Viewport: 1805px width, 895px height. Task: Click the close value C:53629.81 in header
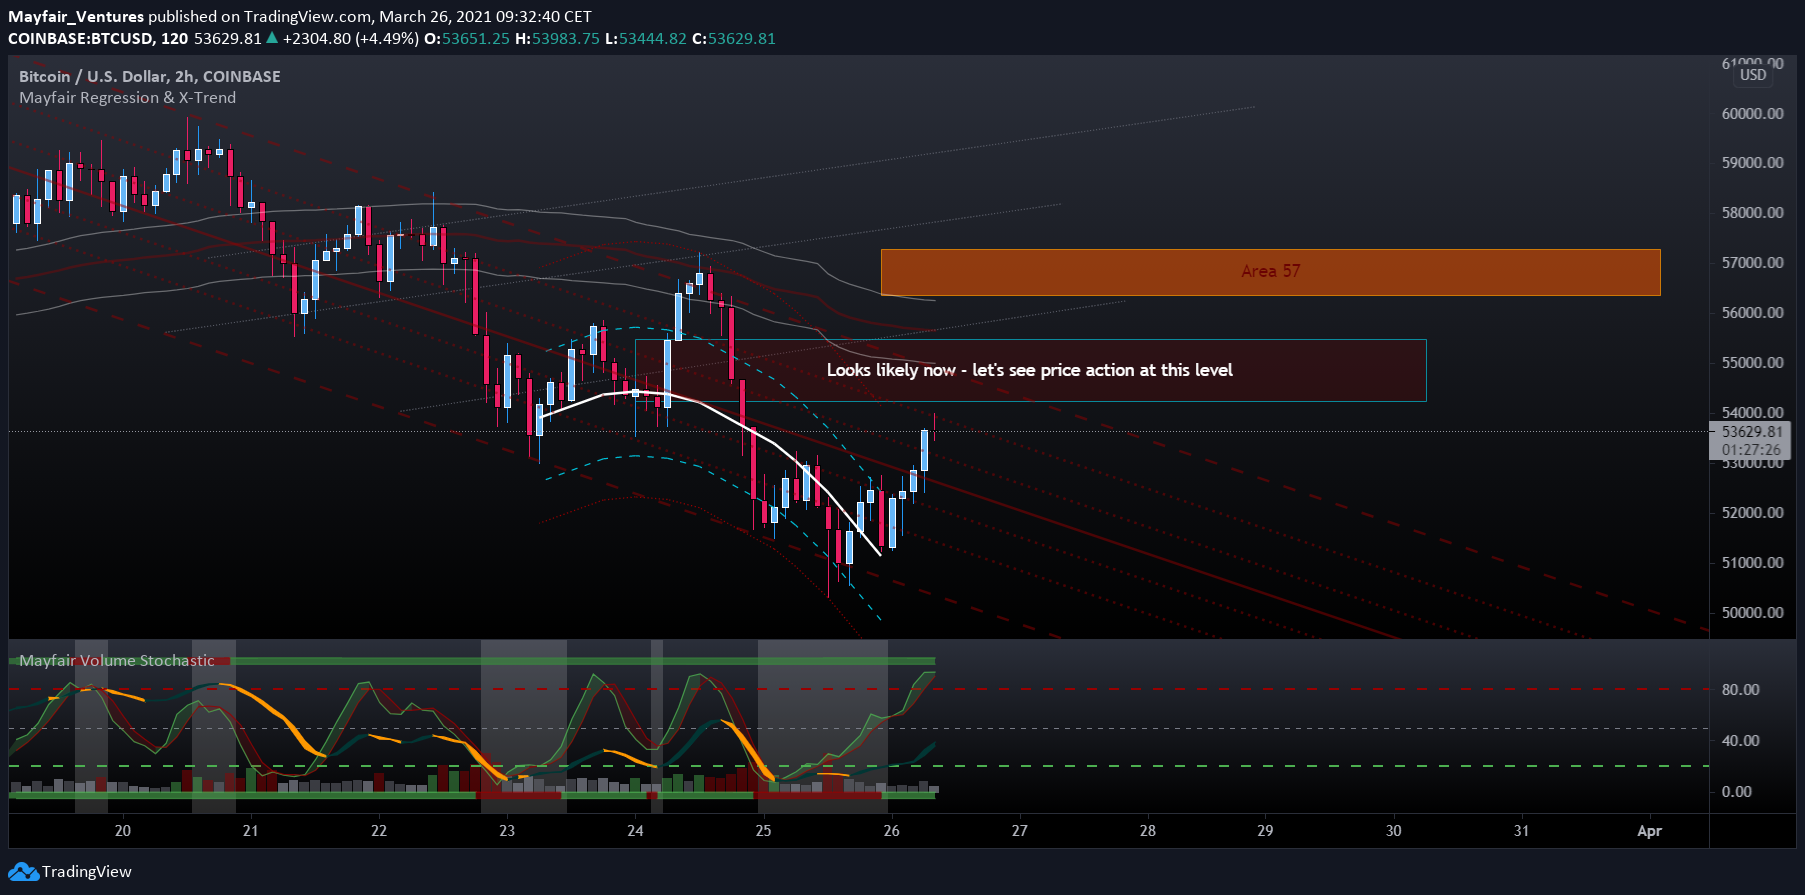734,39
